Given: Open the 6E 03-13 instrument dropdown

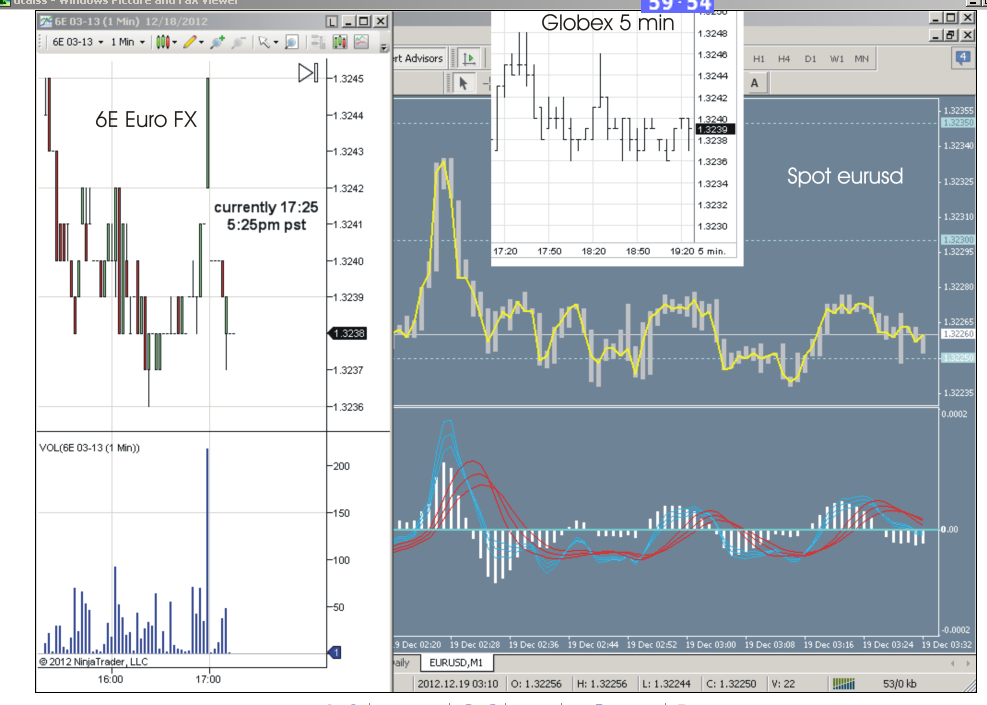Looking at the screenshot, I should click(x=78, y=42).
